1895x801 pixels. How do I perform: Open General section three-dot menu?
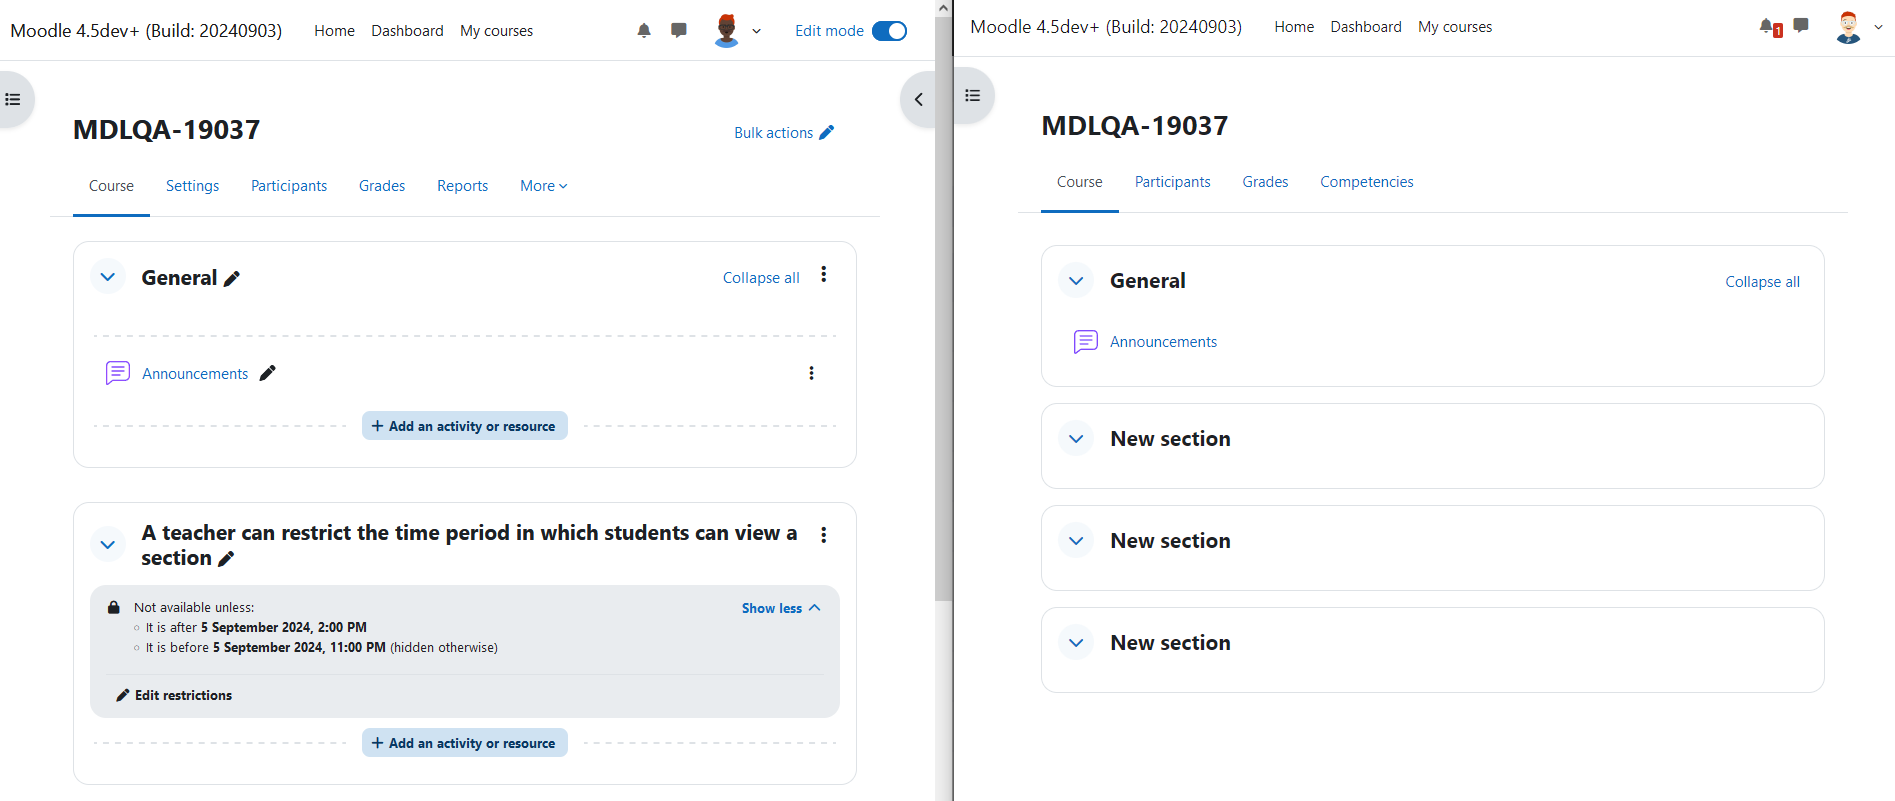(824, 274)
